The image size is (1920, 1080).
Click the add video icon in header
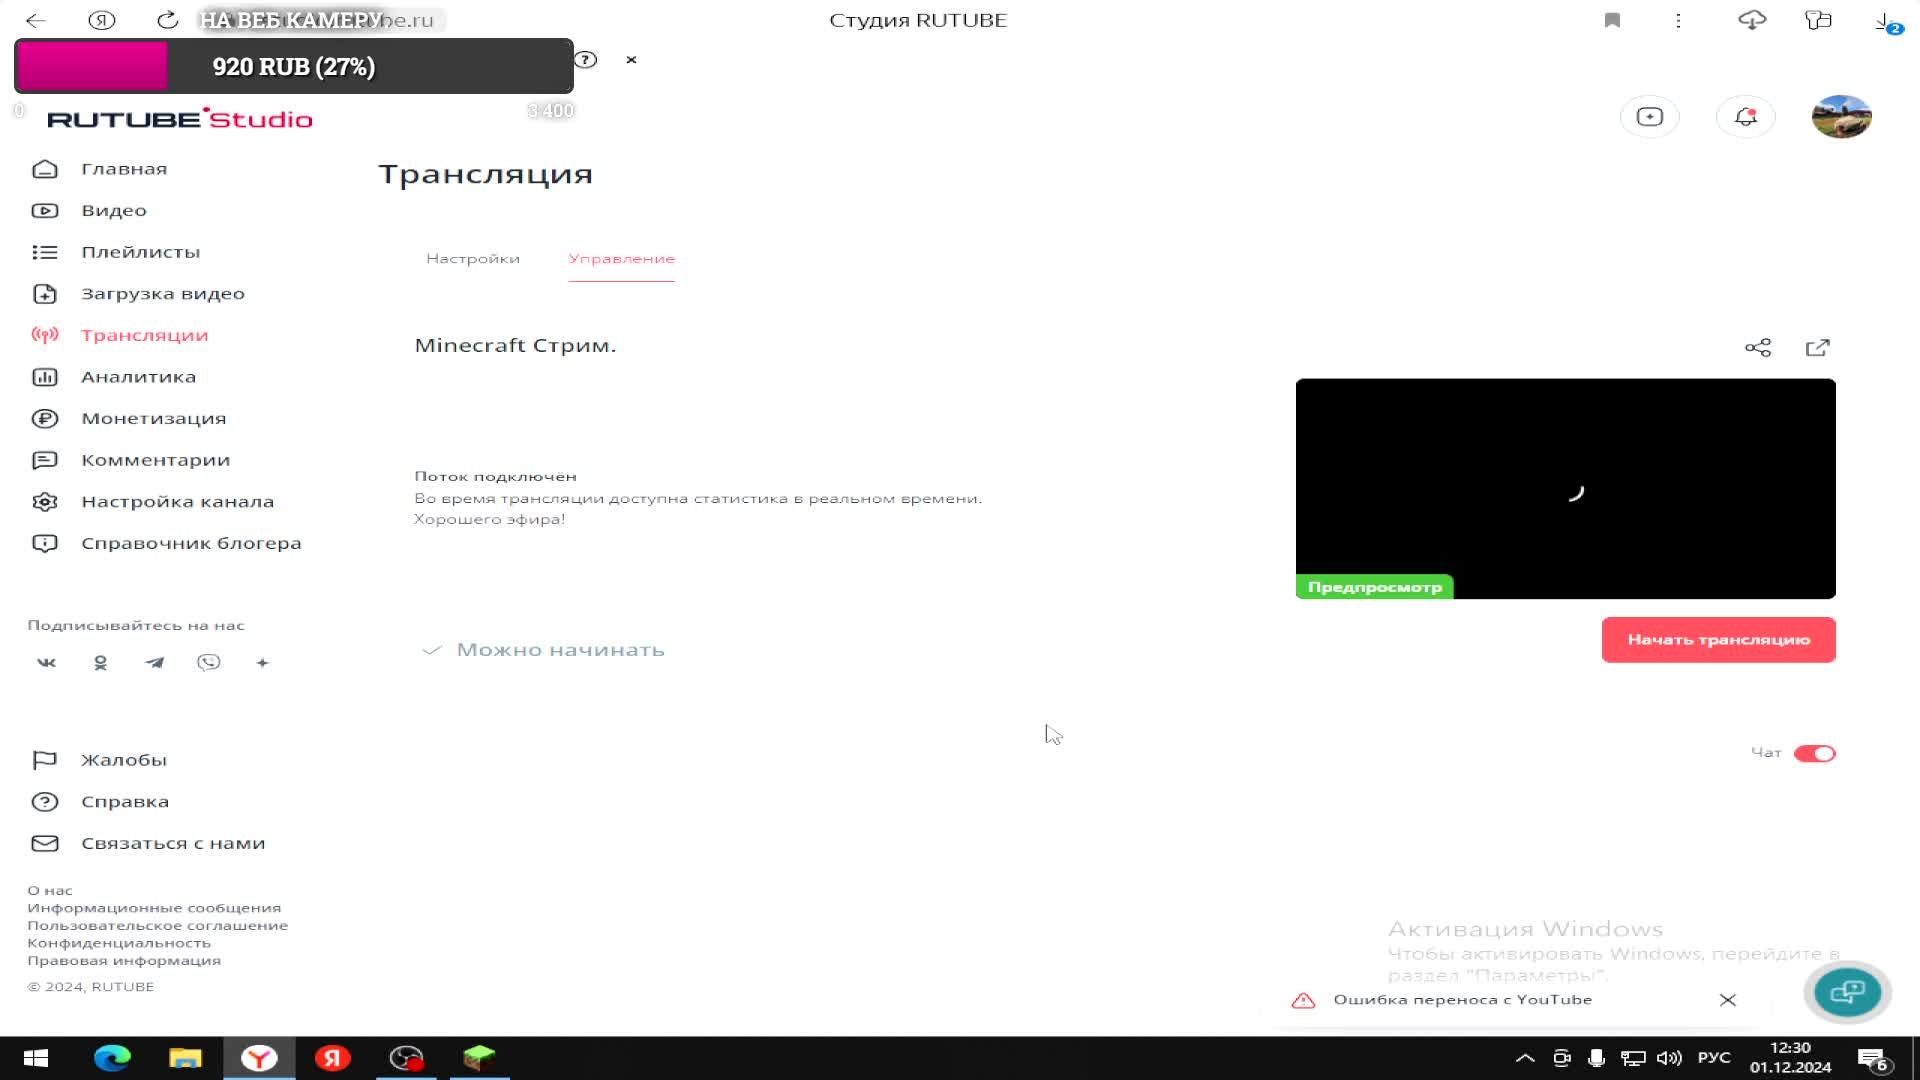pos(1650,117)
